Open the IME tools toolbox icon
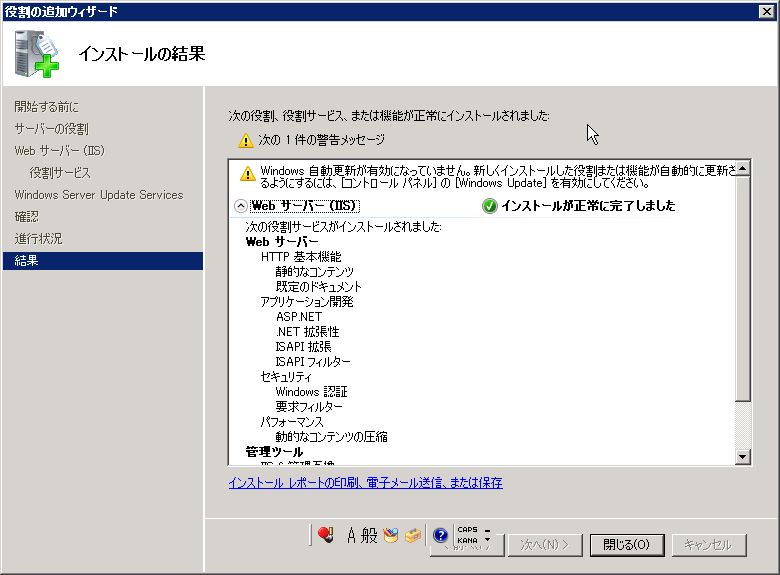 [412, 536]
